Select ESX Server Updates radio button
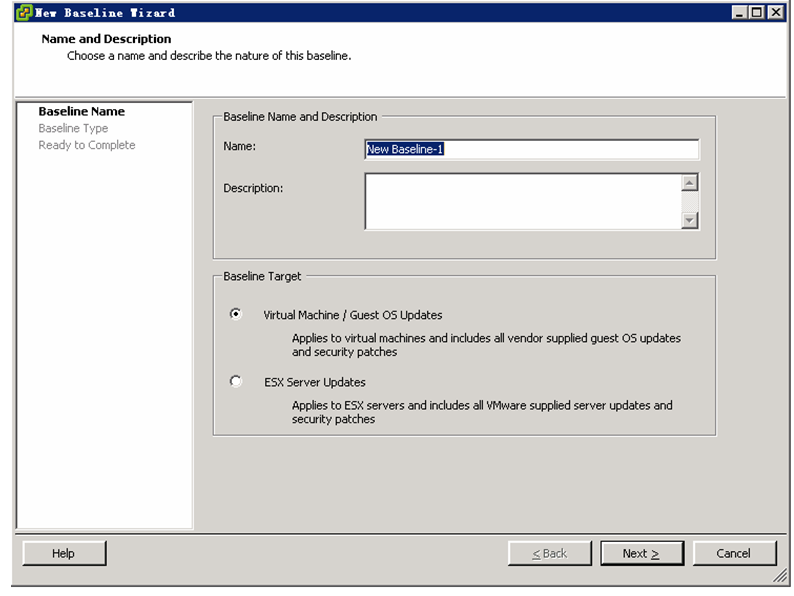The width and height of the screenshot is (794, 596). [235, 381]
